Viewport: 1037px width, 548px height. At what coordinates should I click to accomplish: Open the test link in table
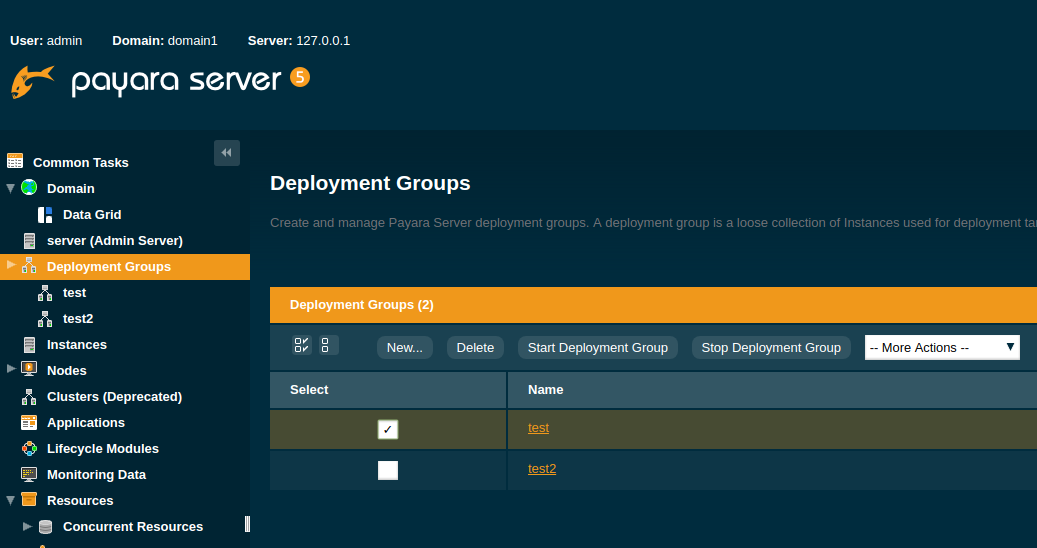pos(538,428)
